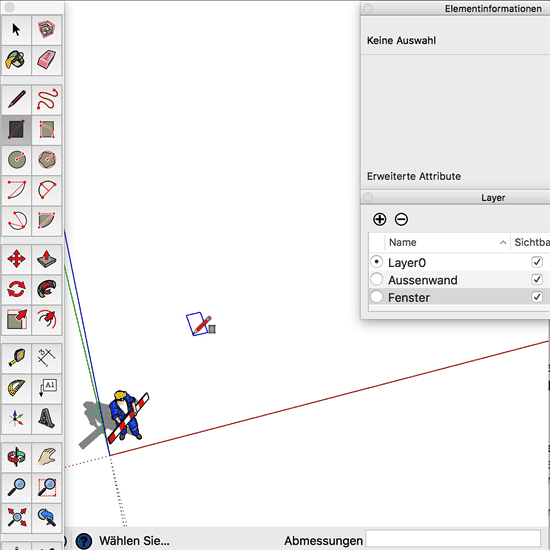Select the Layer0 name in the list
The width and height of the screenshot is (550, 550).
pos(407,263)
